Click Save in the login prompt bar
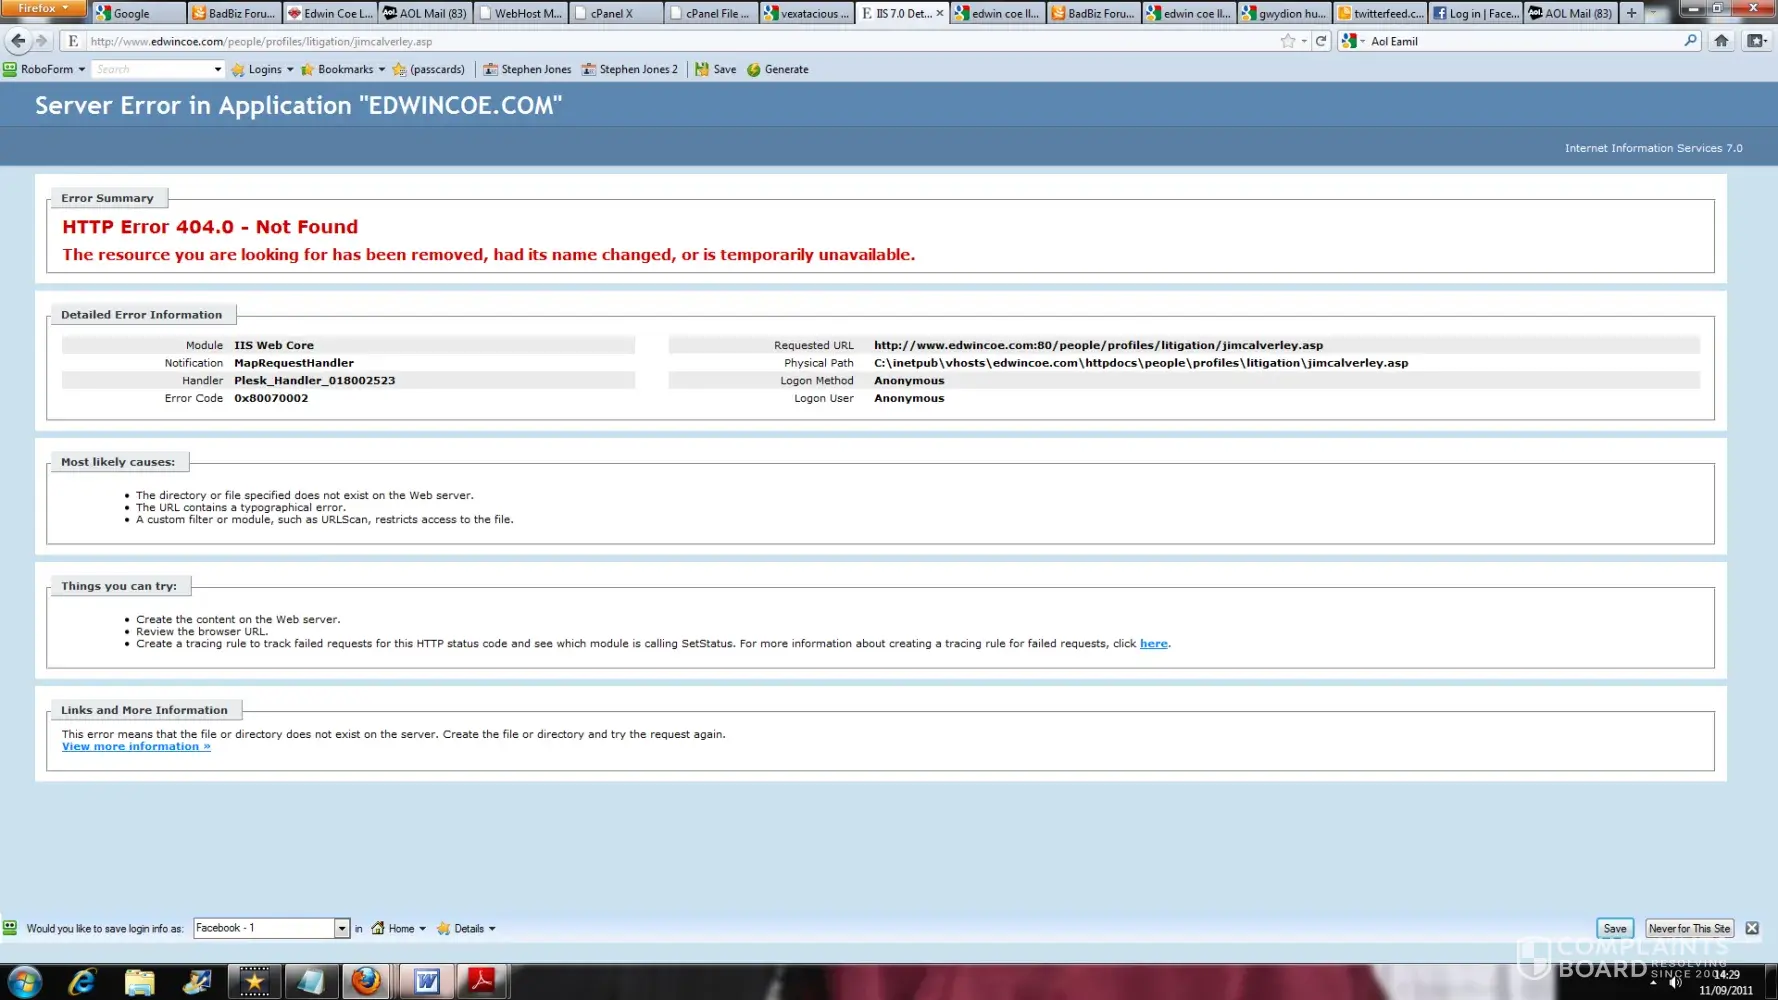 (1614, 929)
